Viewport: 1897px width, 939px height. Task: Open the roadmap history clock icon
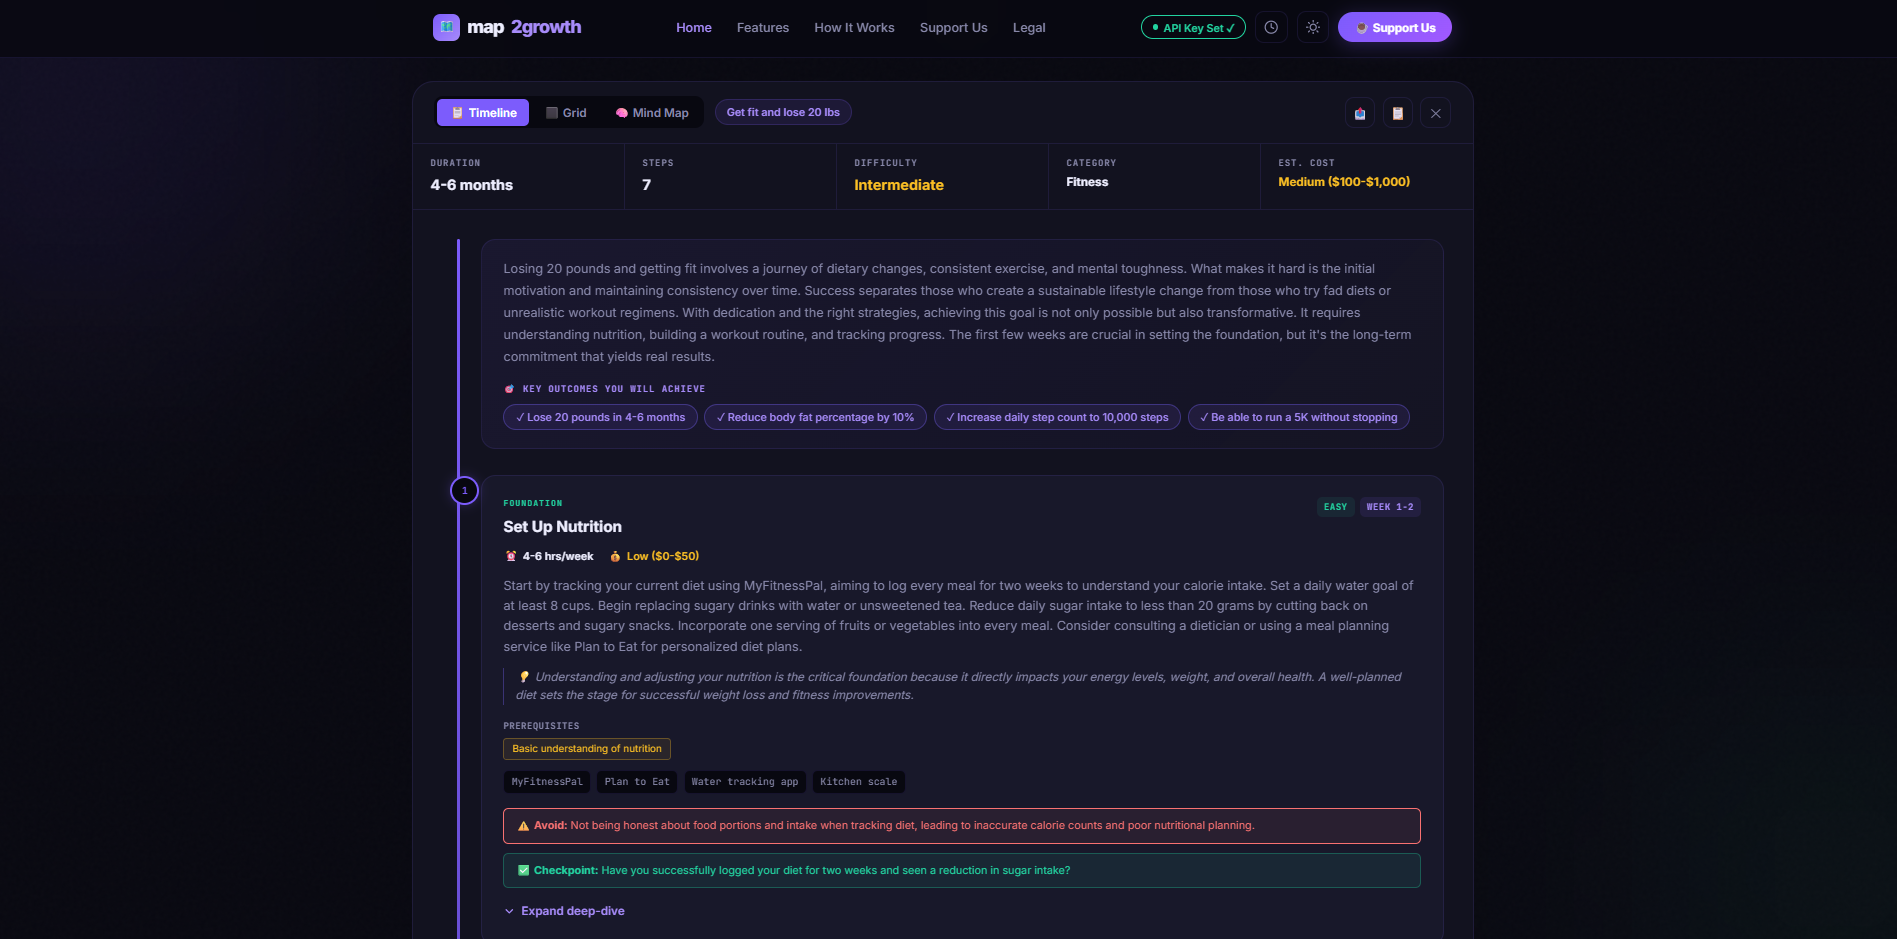[x=1271, y=27]
